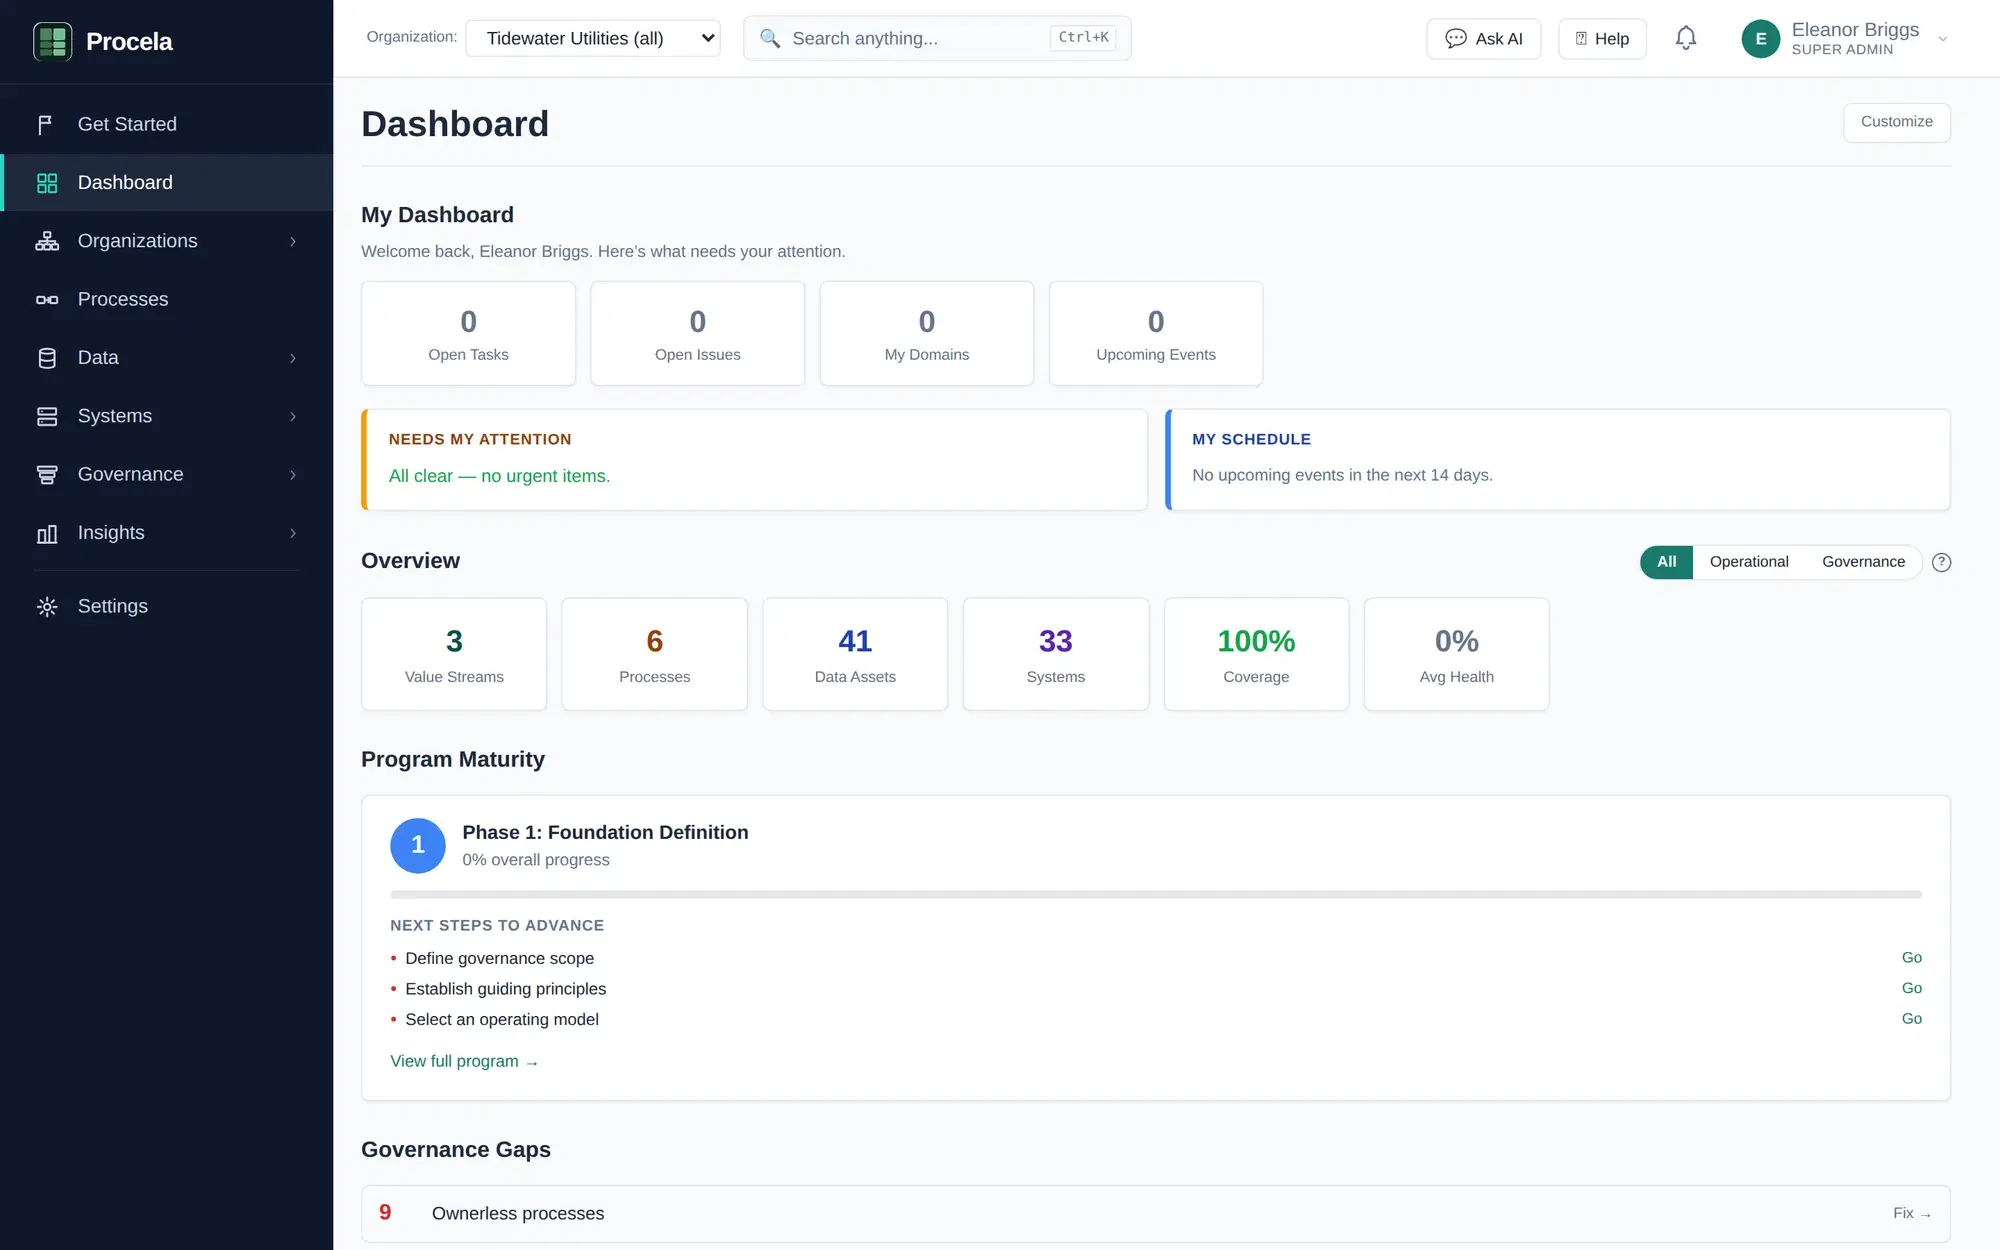The image size is (2000, 1250).
Task: Click the Customize button
Action: 1896,122
